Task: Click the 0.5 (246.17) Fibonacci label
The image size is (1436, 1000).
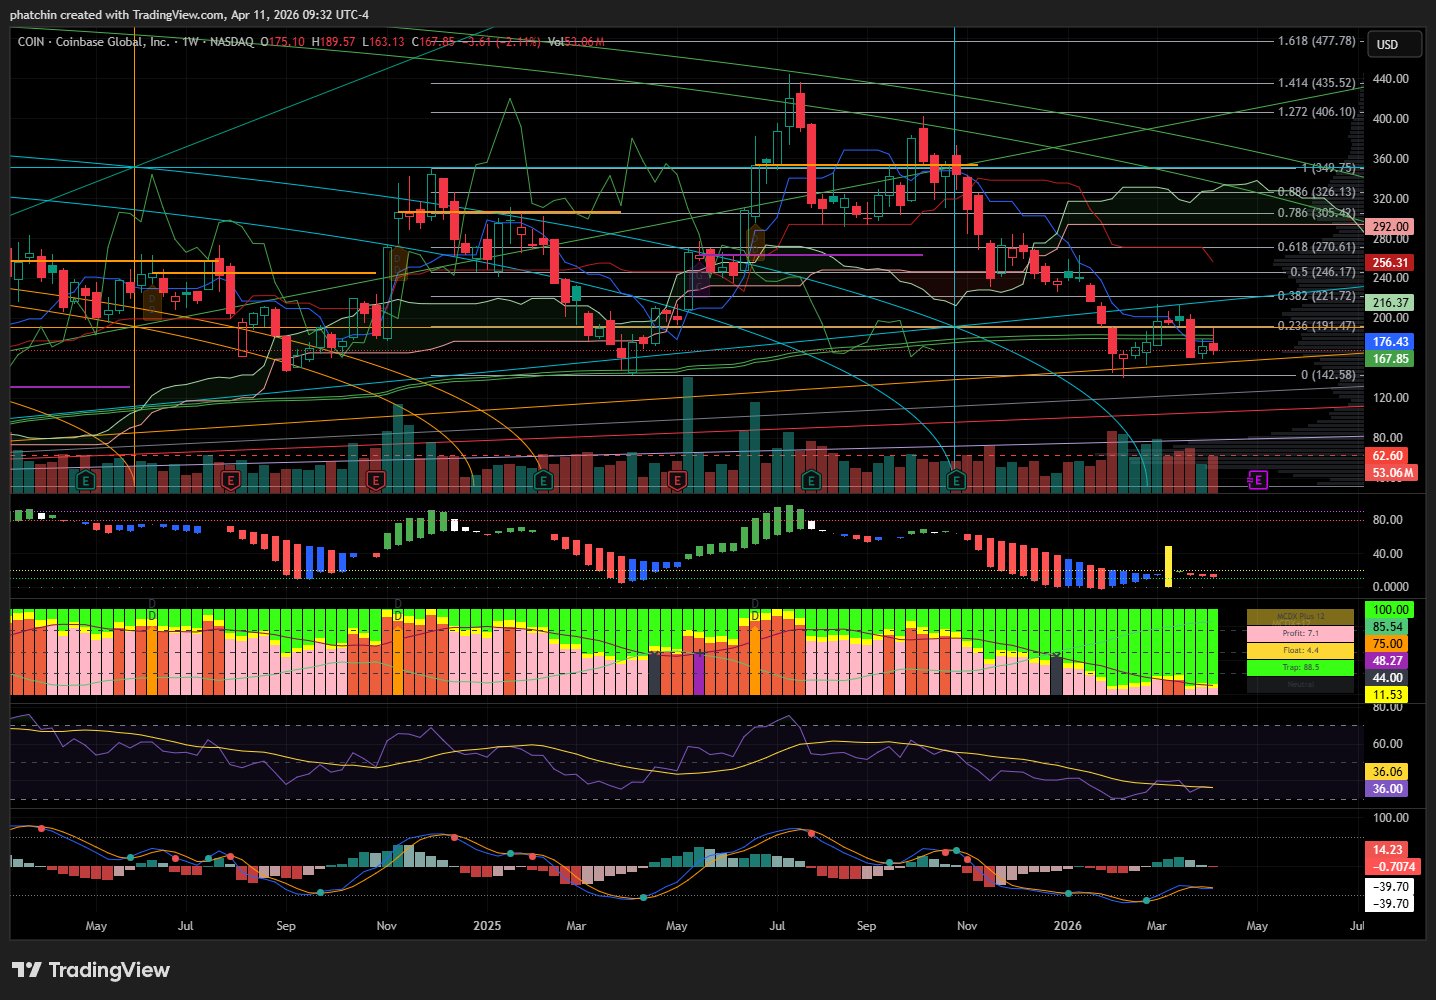Action: 1323,272
